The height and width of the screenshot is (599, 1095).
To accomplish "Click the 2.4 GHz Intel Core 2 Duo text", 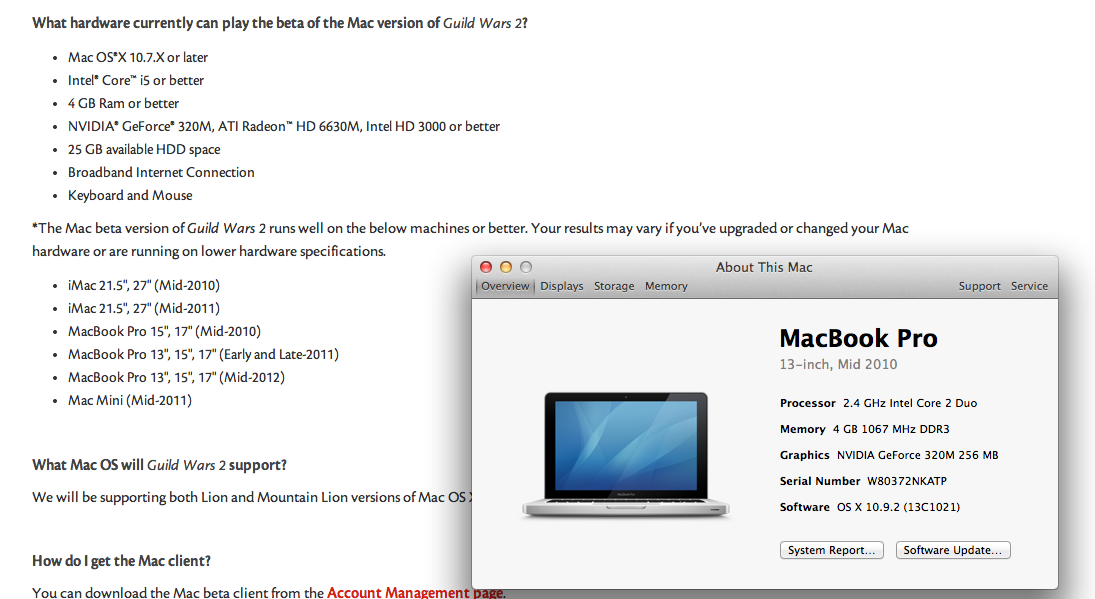I will pyautogui.click(x=910, y=404).
